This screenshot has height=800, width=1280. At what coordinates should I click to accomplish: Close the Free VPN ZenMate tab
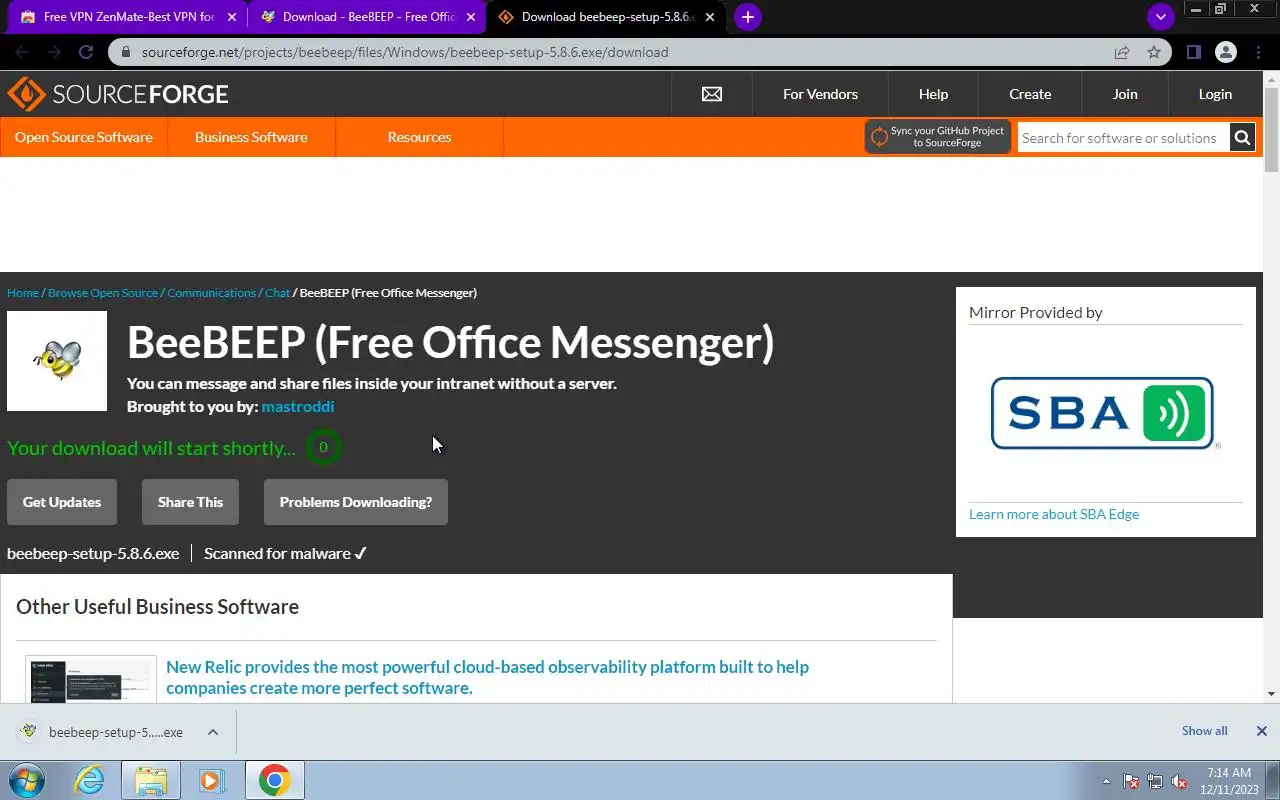coord(232,17)
